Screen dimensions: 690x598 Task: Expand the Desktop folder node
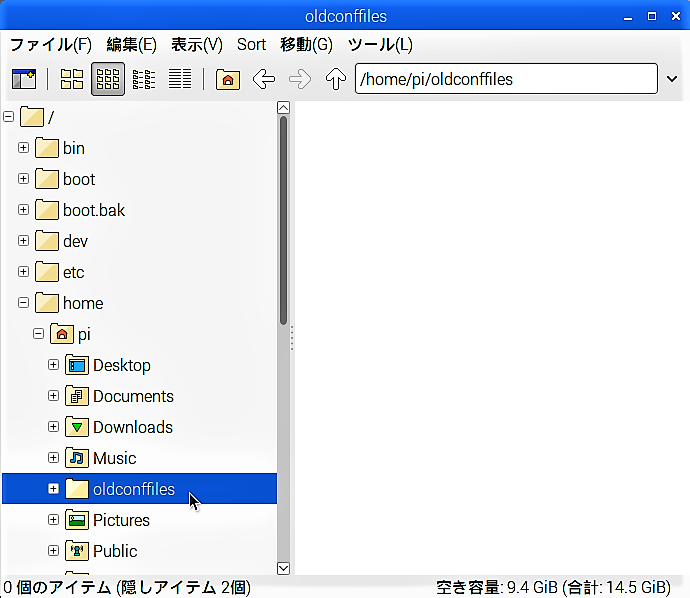coord(53,365)
